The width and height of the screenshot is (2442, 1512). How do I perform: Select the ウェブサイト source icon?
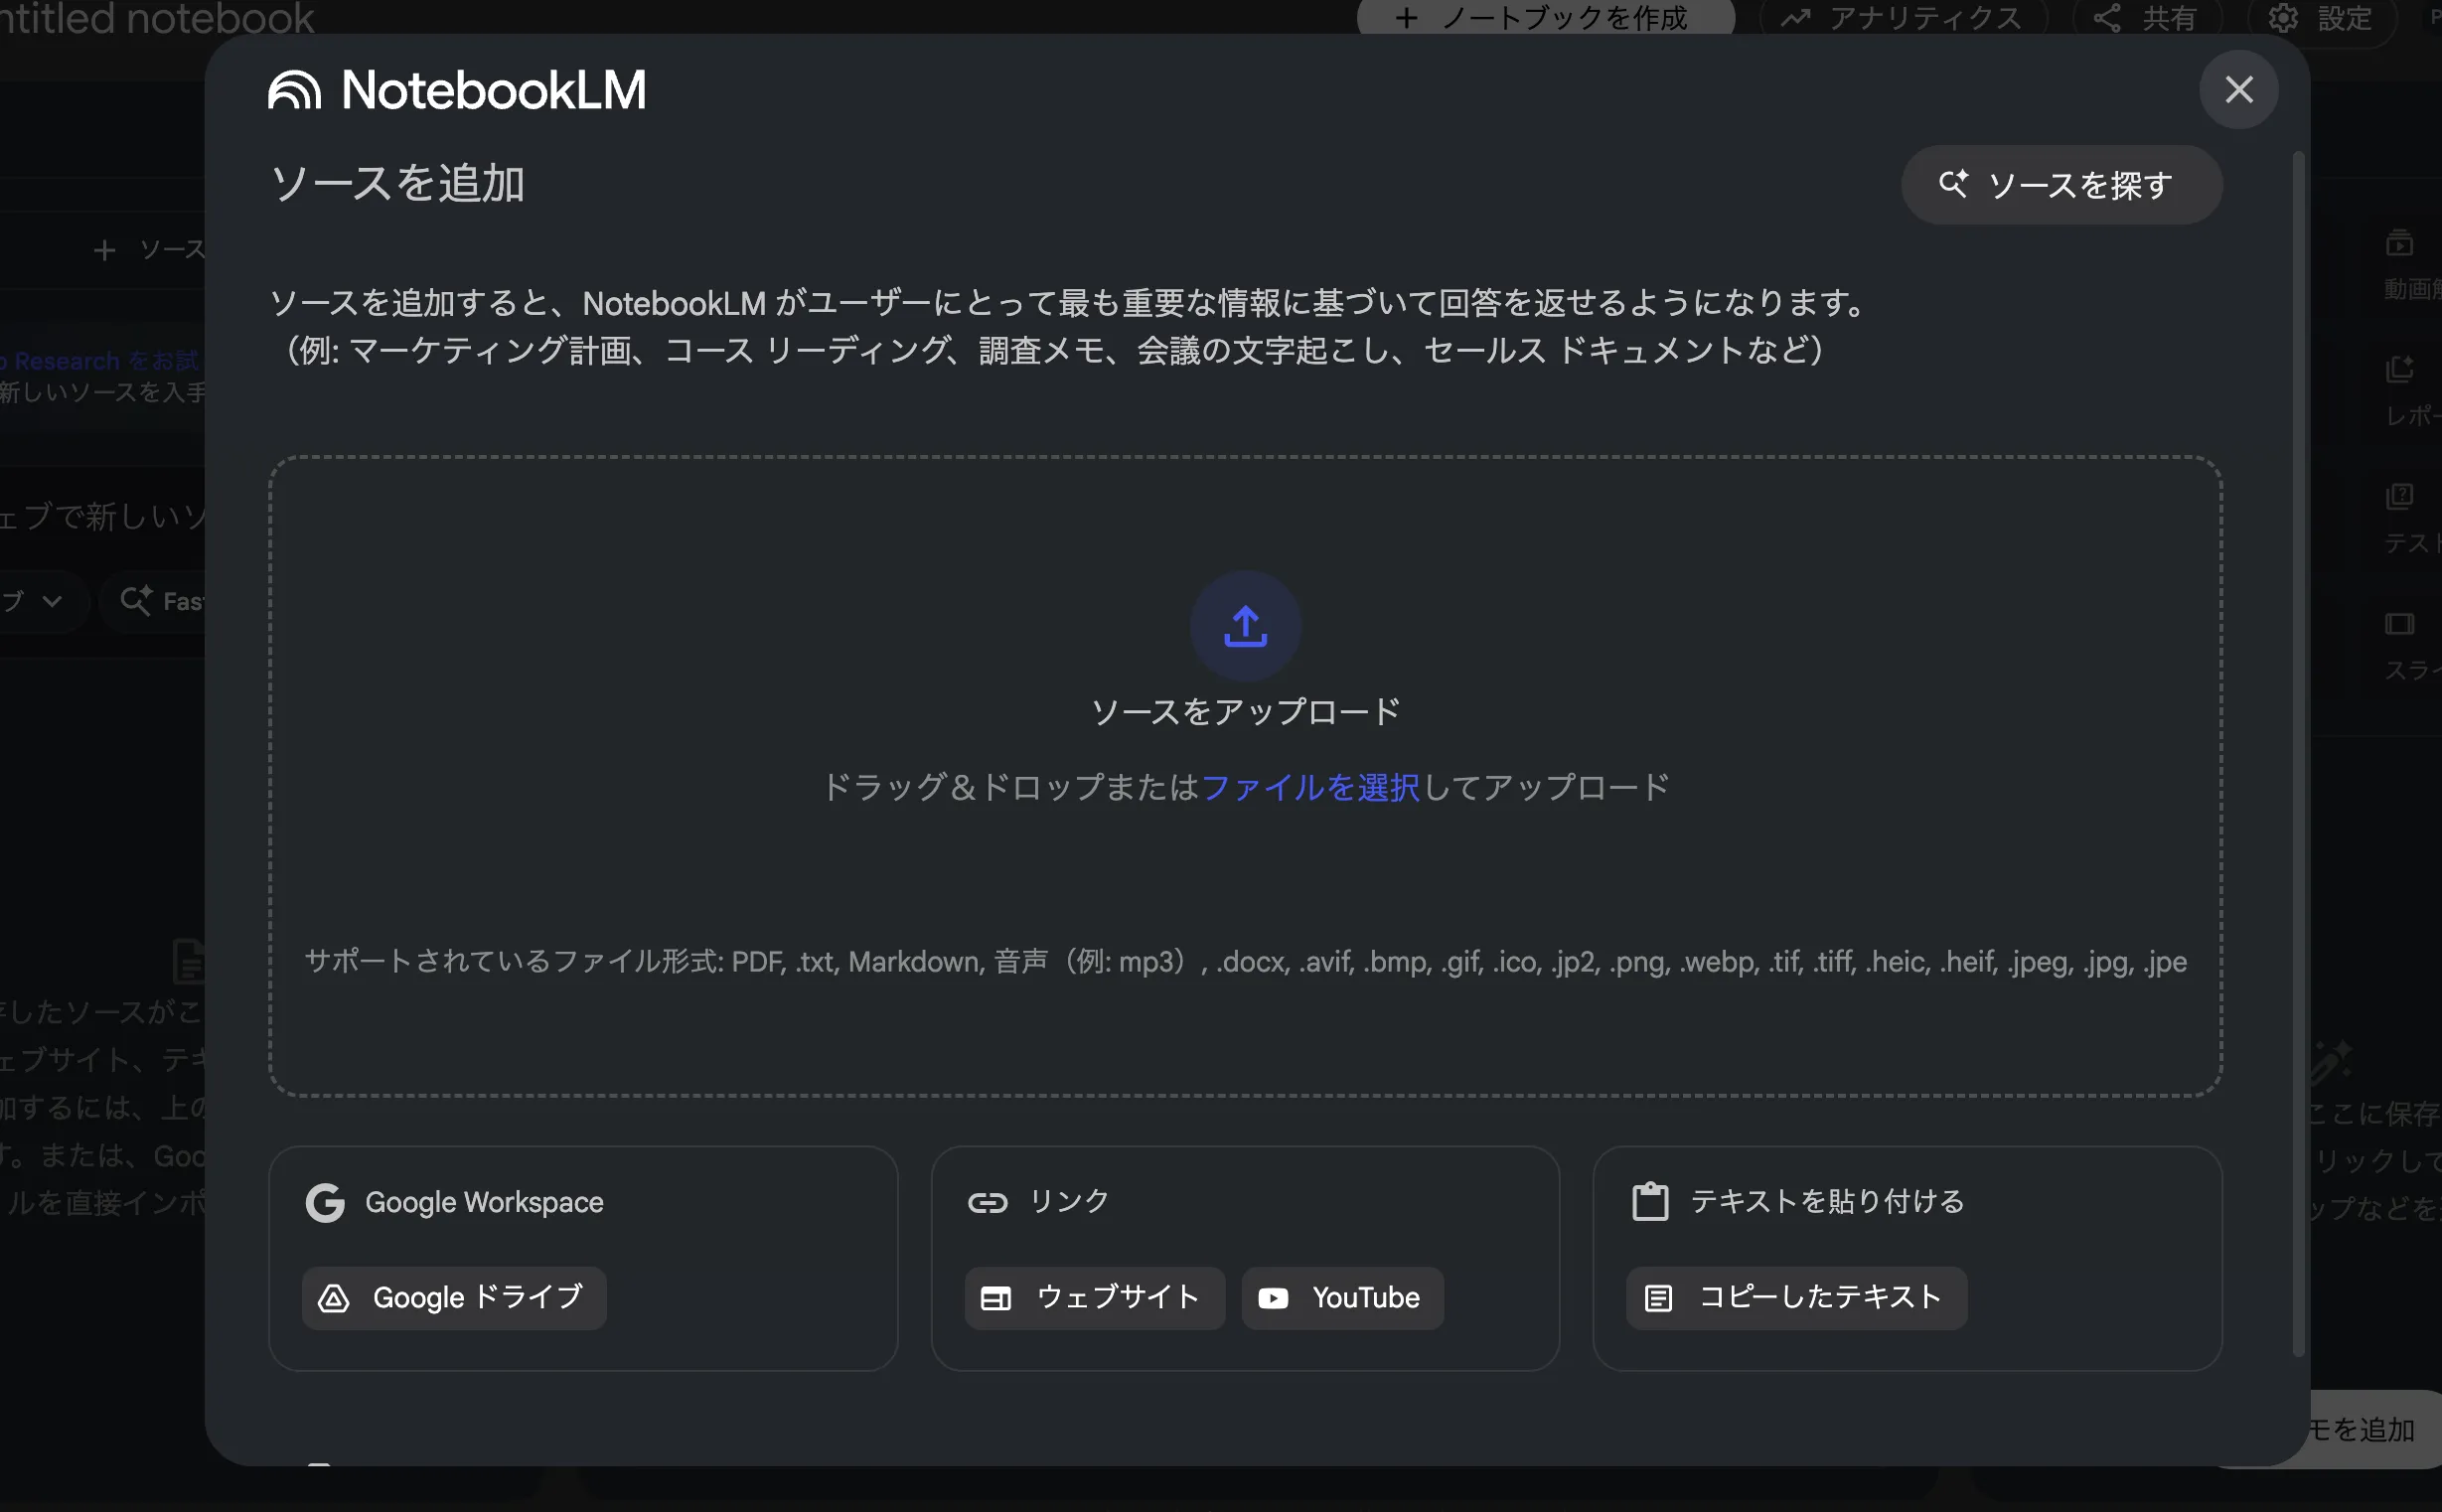(996, 1297)
